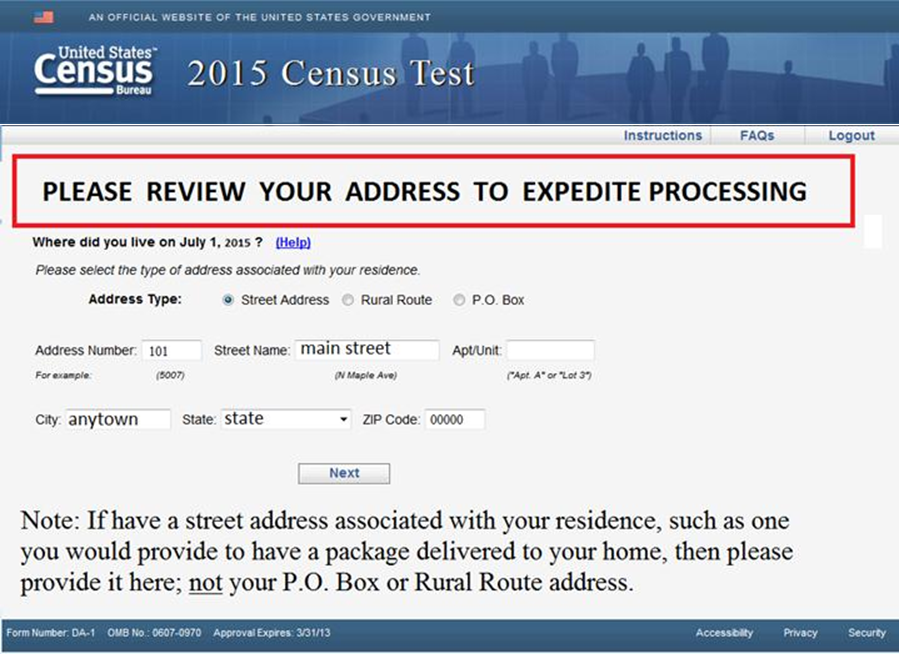Viewport: 899px width, 654px height.
Task: Open the Privacy footer link
Action: (800, 633)
